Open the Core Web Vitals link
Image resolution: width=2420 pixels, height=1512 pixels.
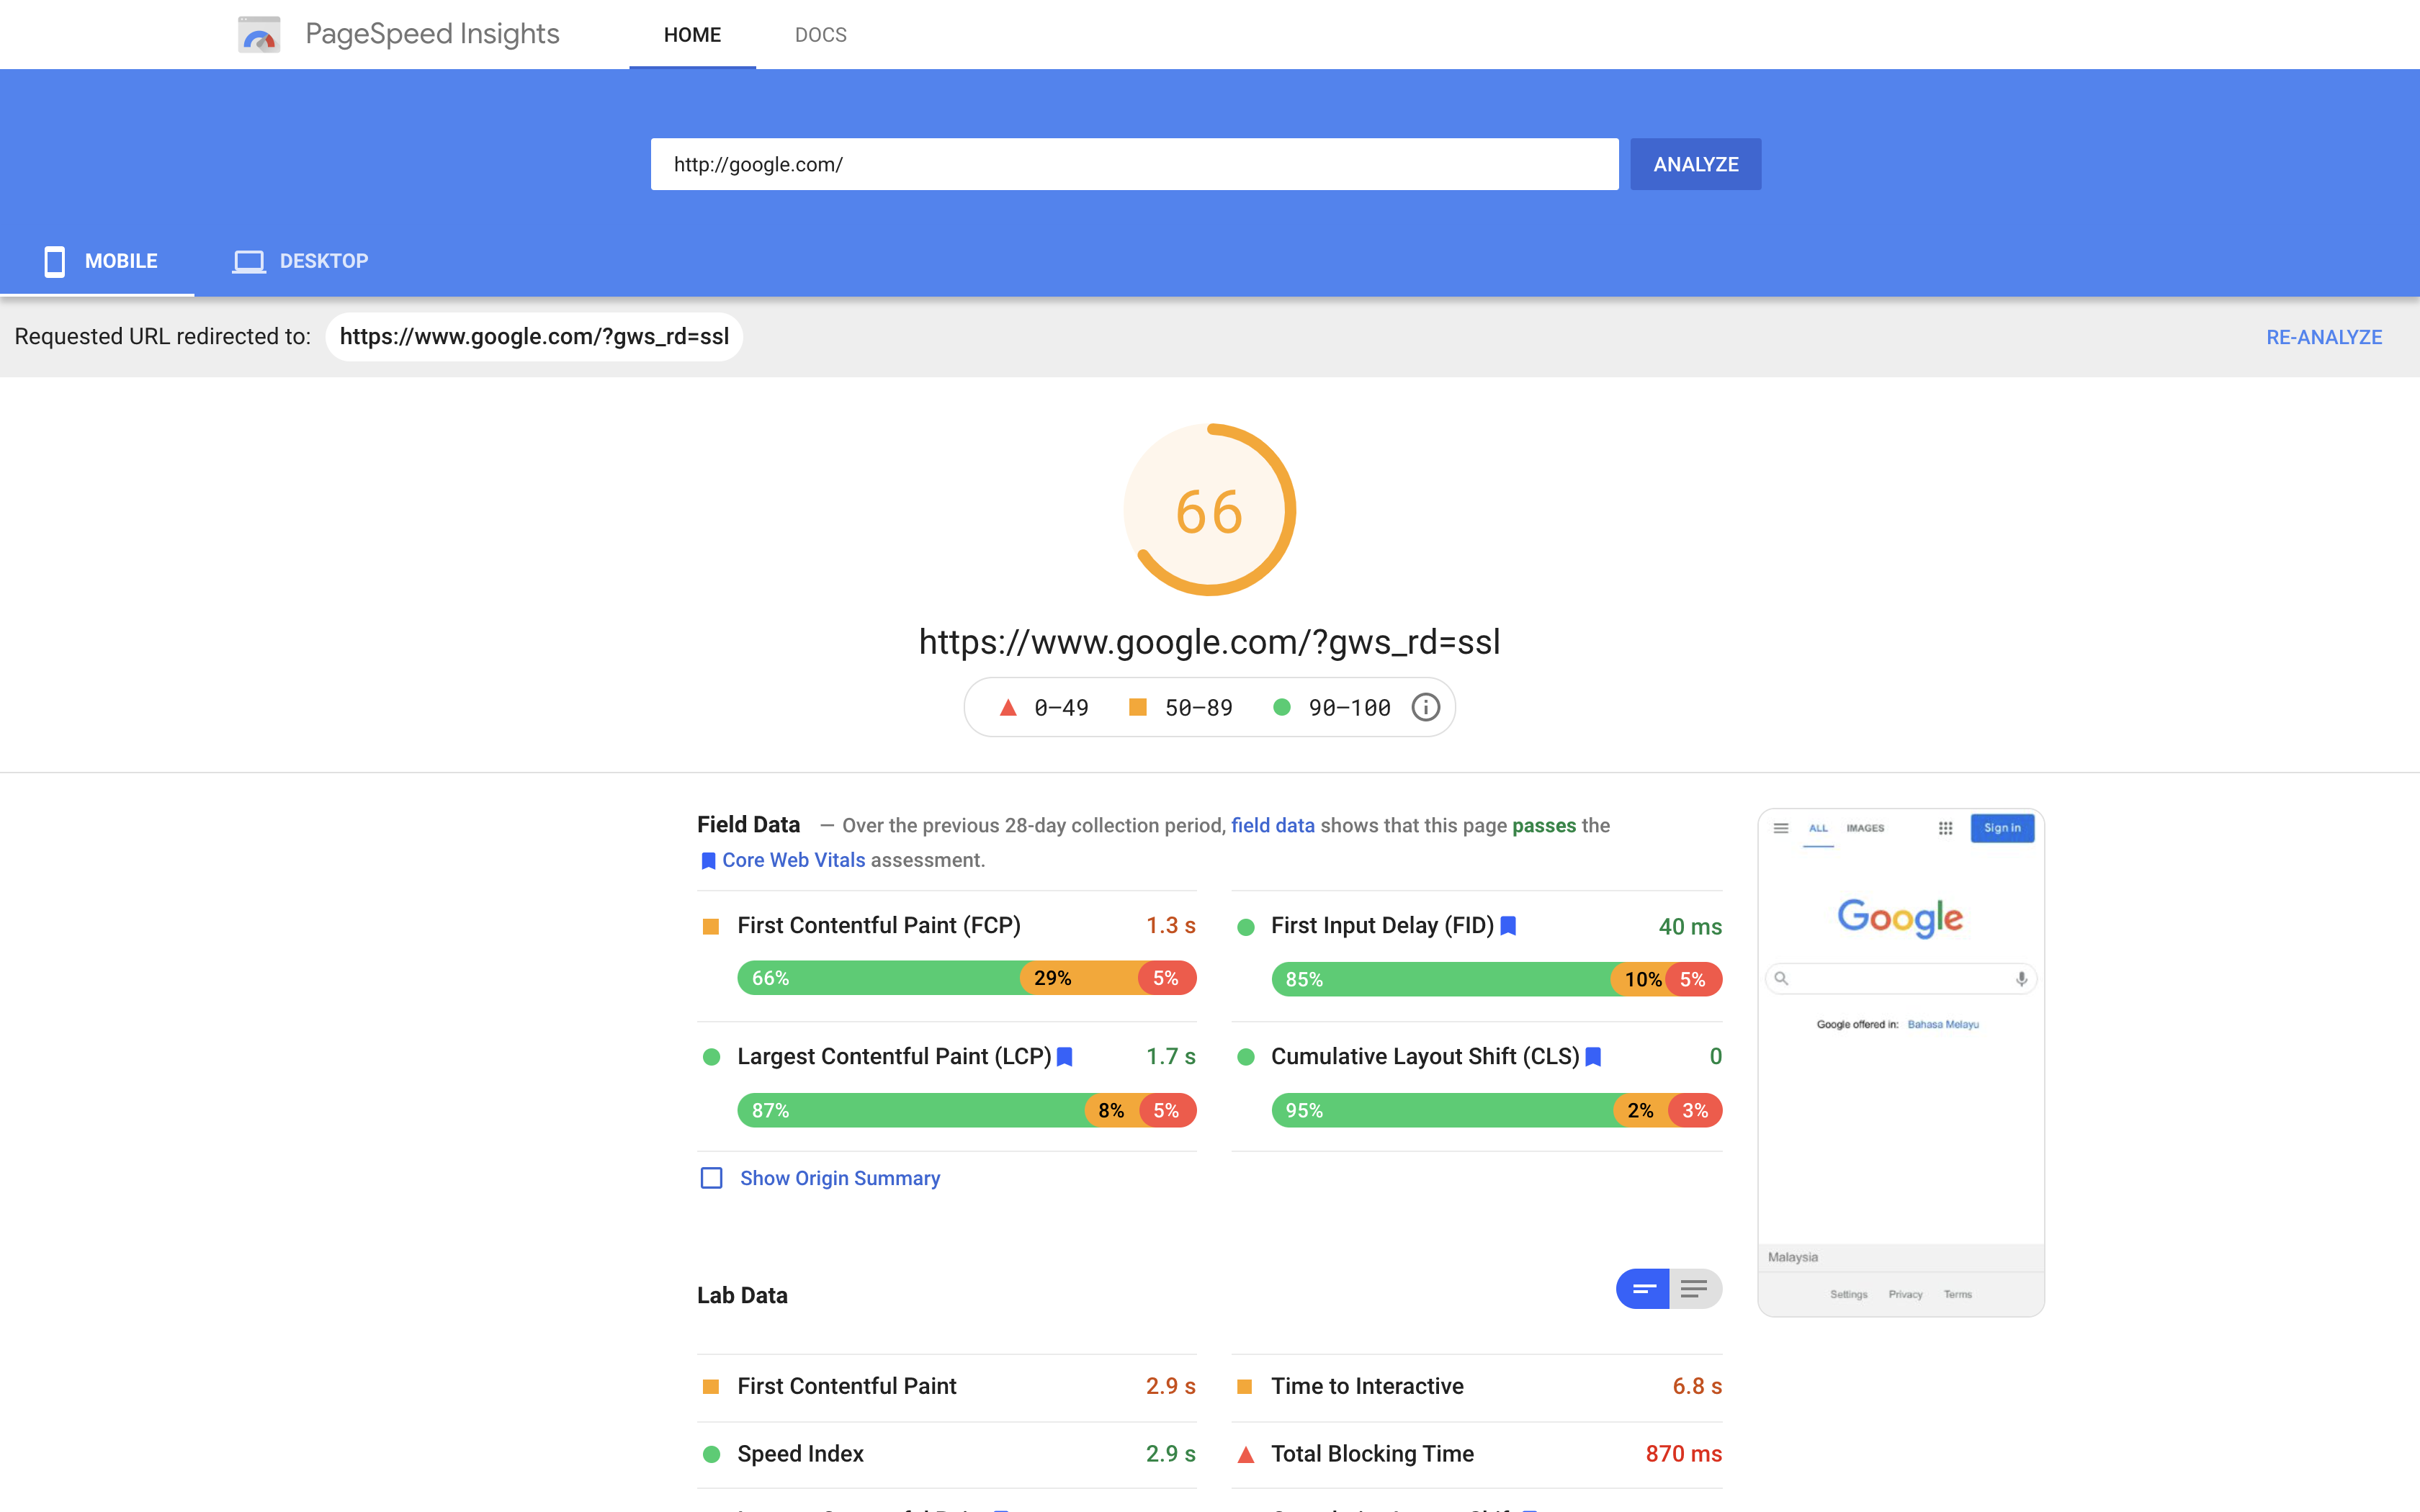(x=793, y=860)
